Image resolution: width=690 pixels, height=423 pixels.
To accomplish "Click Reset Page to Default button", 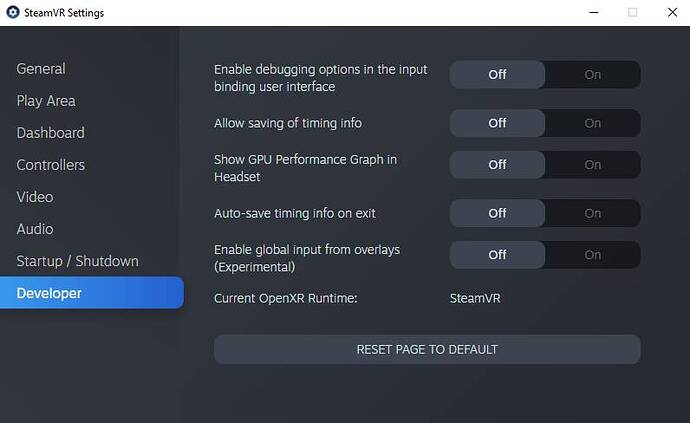I will click(427, 349).
